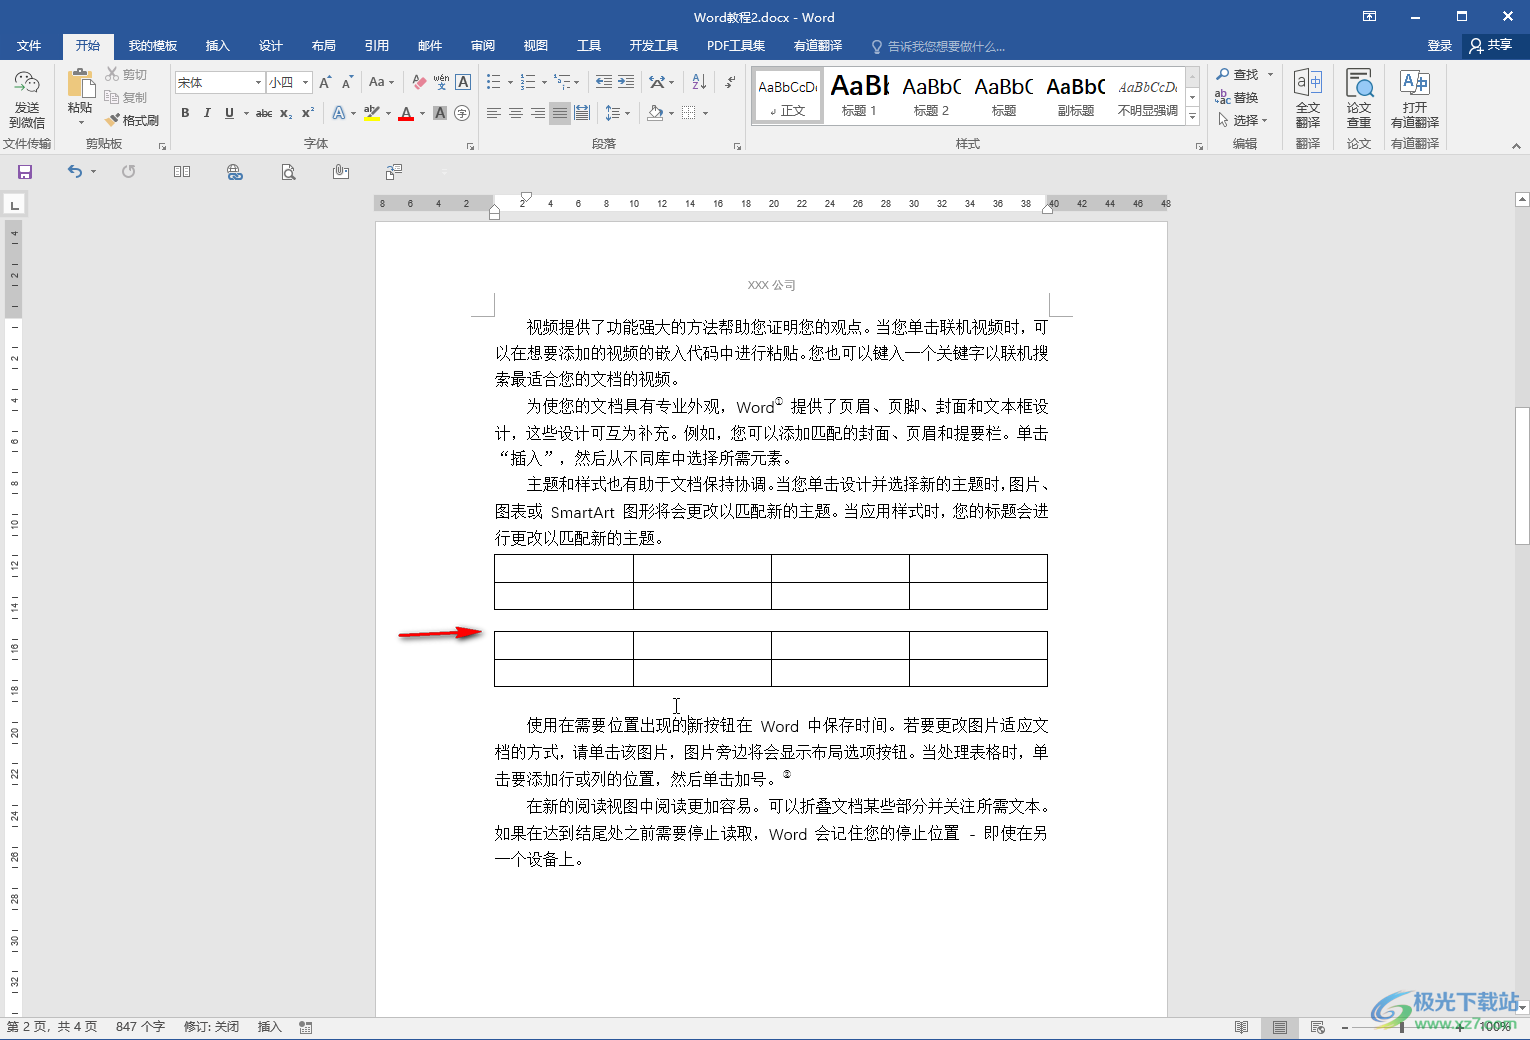Click the Undo arrow icon
1530x1040 pixels.
tap(75, 172)
